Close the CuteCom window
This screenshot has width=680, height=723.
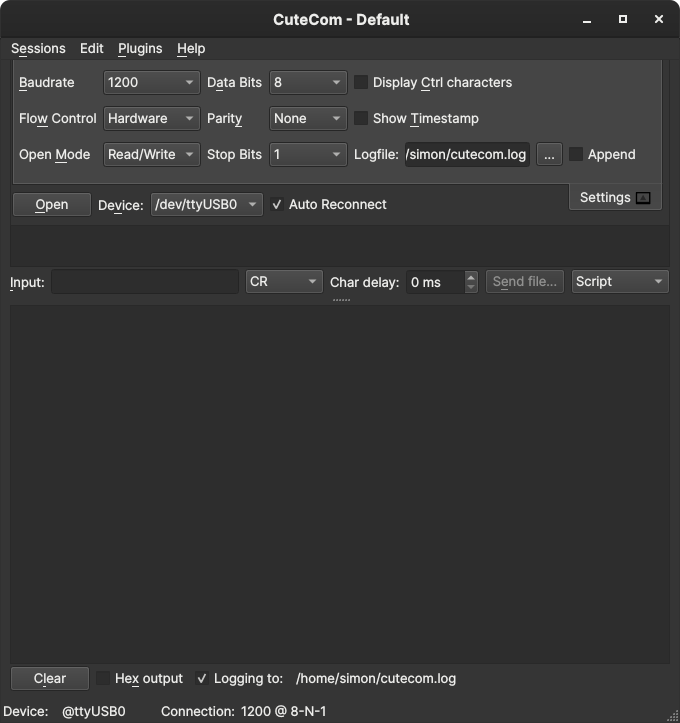(659, 19)
